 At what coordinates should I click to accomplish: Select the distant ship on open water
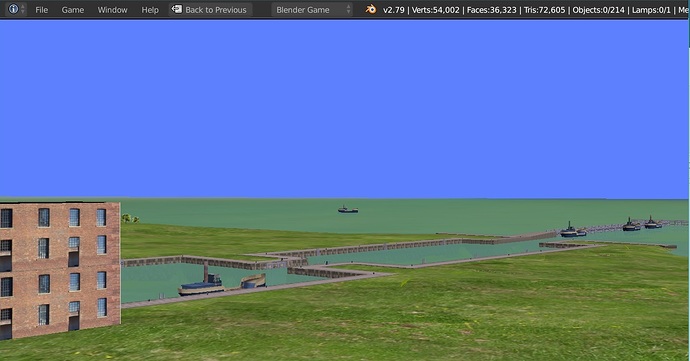coord(348,210)
